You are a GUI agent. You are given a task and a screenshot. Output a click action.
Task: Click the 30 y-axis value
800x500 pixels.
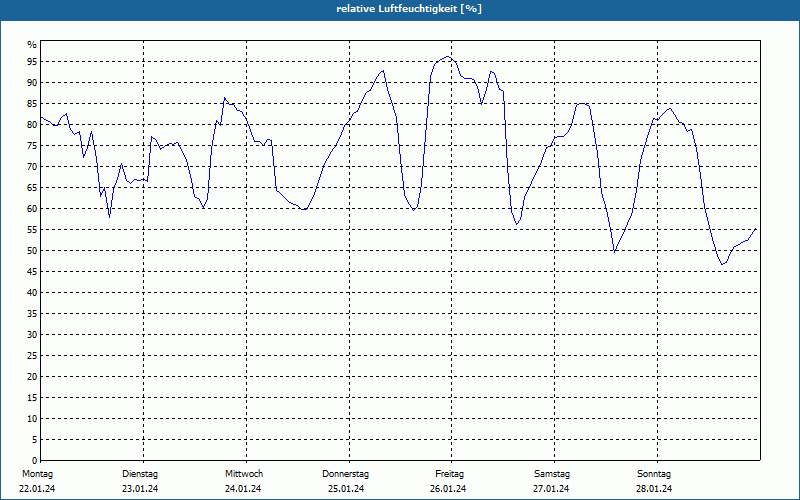tap(32, 335)
